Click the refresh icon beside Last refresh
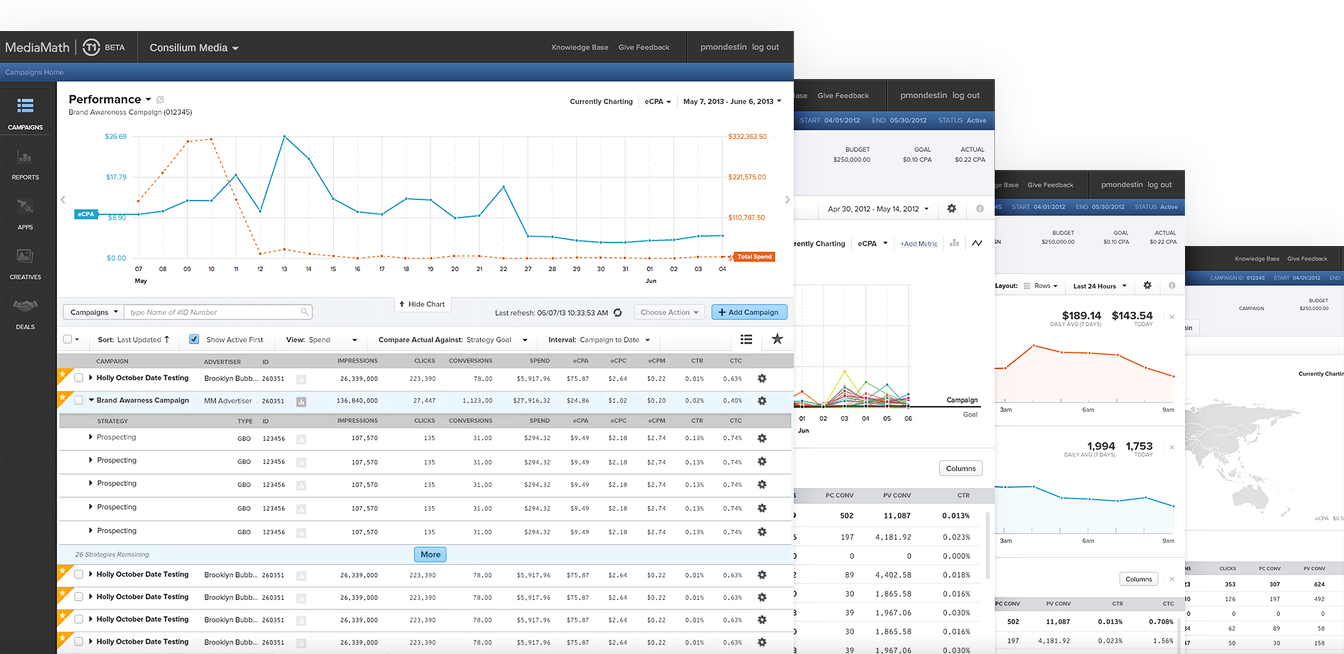Image resolution: width=1344 pixels, height=654 pixels. 618,313
